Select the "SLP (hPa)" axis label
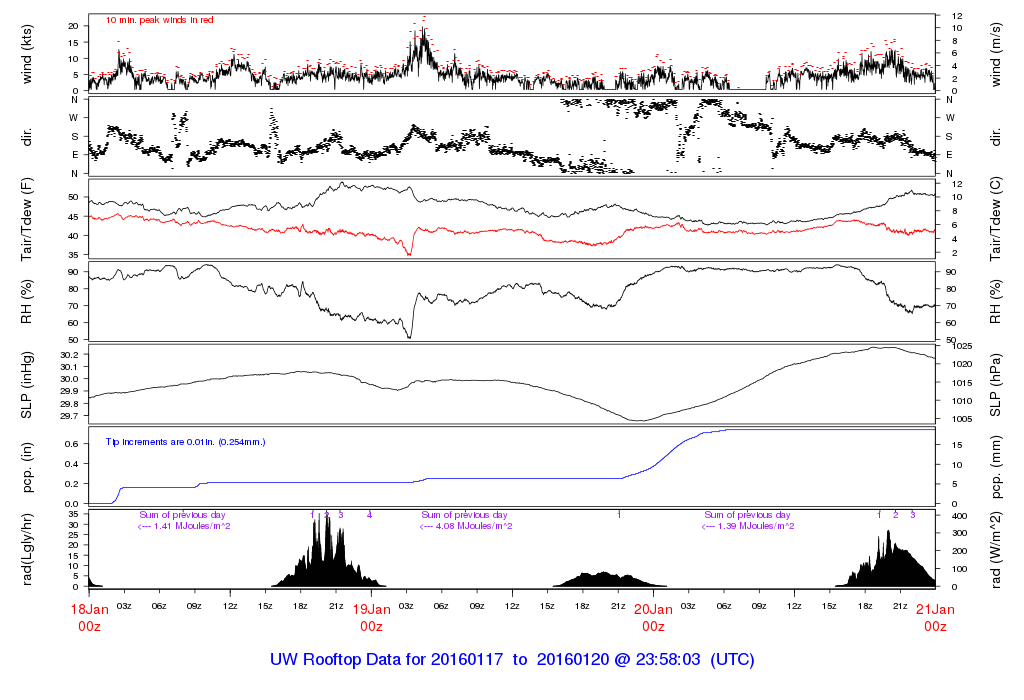 (x=996, y=385)
